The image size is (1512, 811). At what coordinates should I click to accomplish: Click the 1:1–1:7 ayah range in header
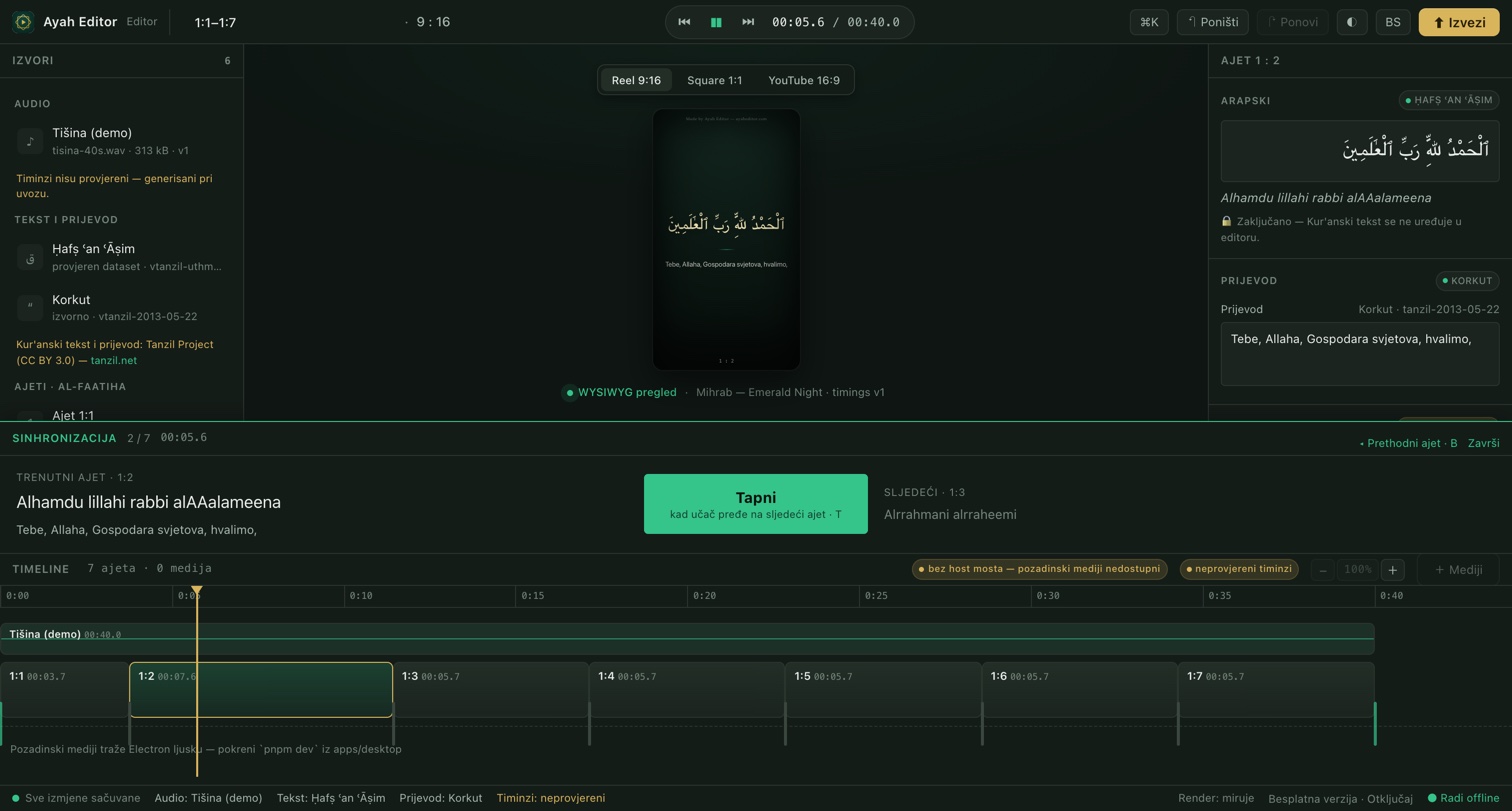(x=216, y=22)
